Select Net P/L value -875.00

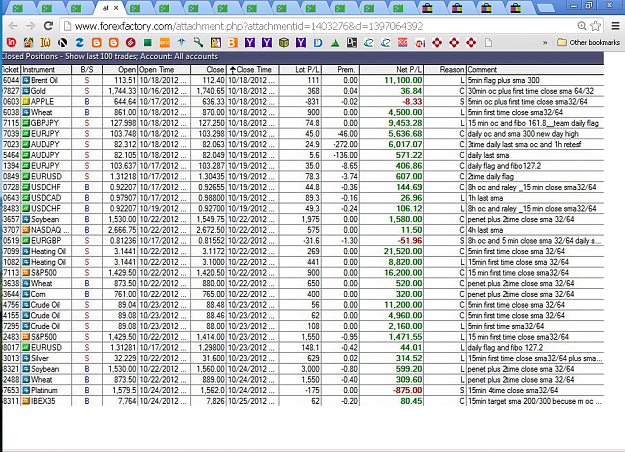pos(407,391)
